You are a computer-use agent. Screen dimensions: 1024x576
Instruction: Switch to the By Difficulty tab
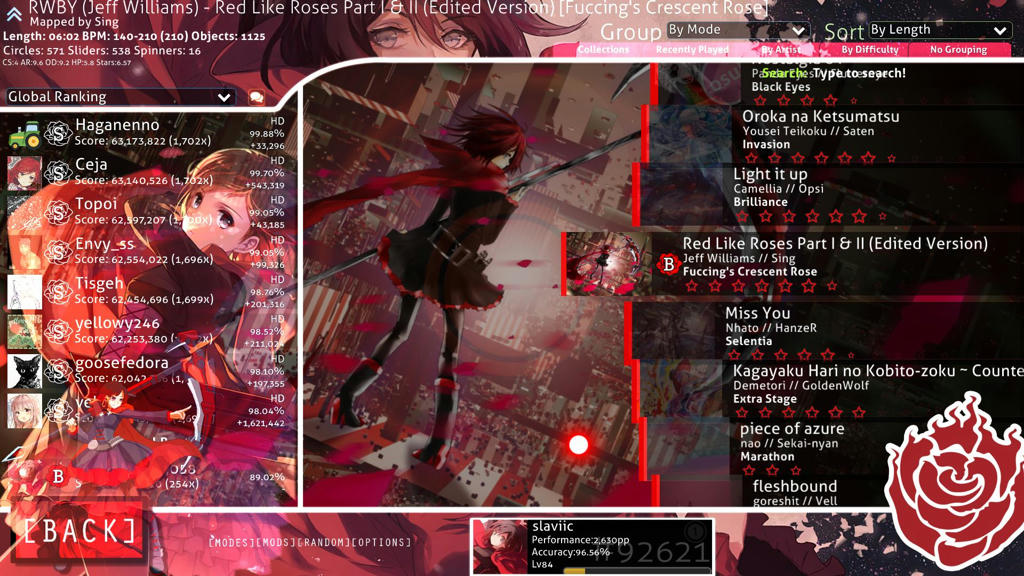click(870, 50)
